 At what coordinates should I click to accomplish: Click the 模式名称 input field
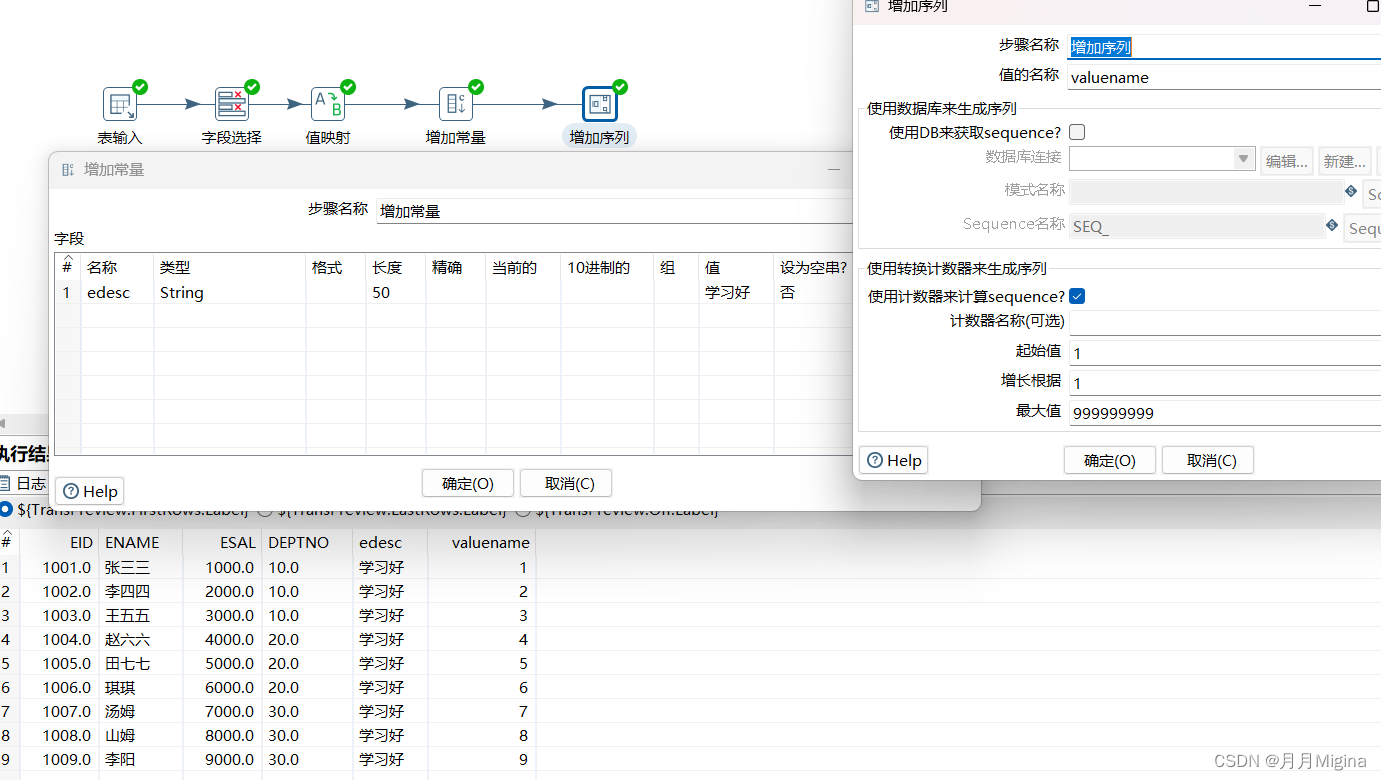click(1206, 191)
